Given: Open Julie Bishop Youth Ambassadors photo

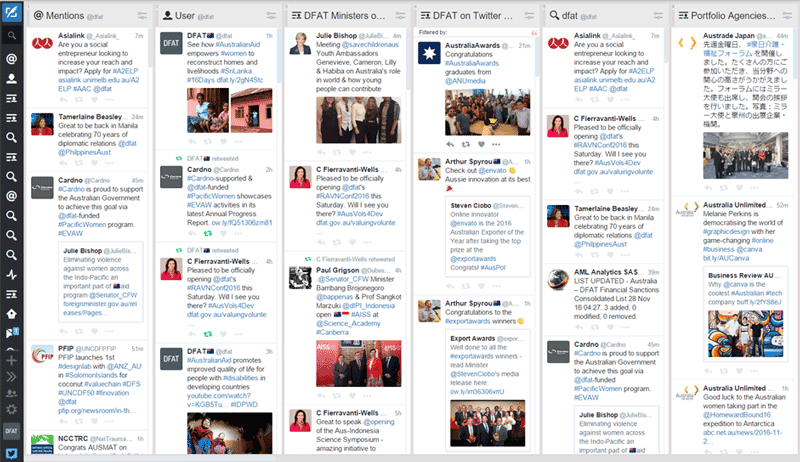Looking at the screenshot, I should click(358, 120).
